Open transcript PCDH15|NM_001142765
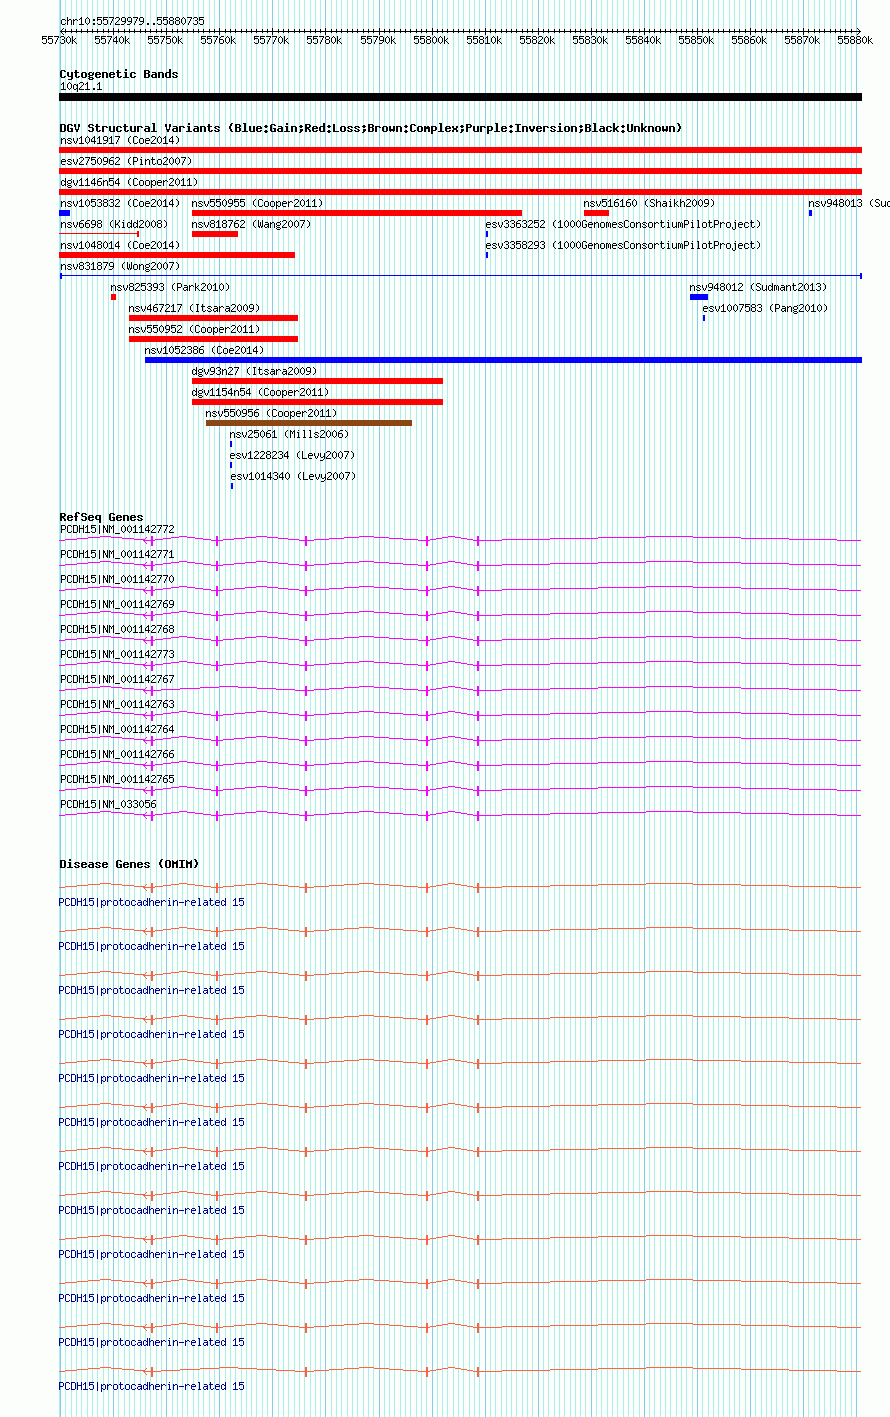The height and width of the screenshot is (1417, 890). [117, 779]
